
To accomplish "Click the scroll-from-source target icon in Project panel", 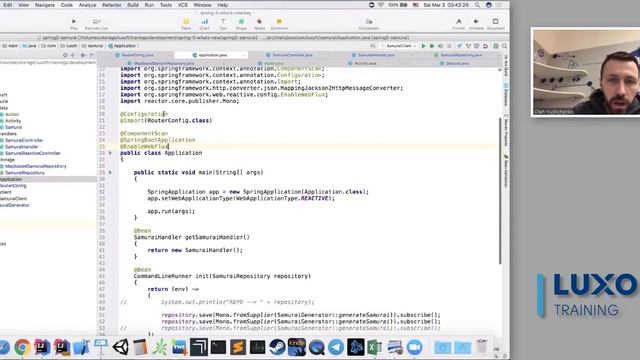I will tap(65, 55).
